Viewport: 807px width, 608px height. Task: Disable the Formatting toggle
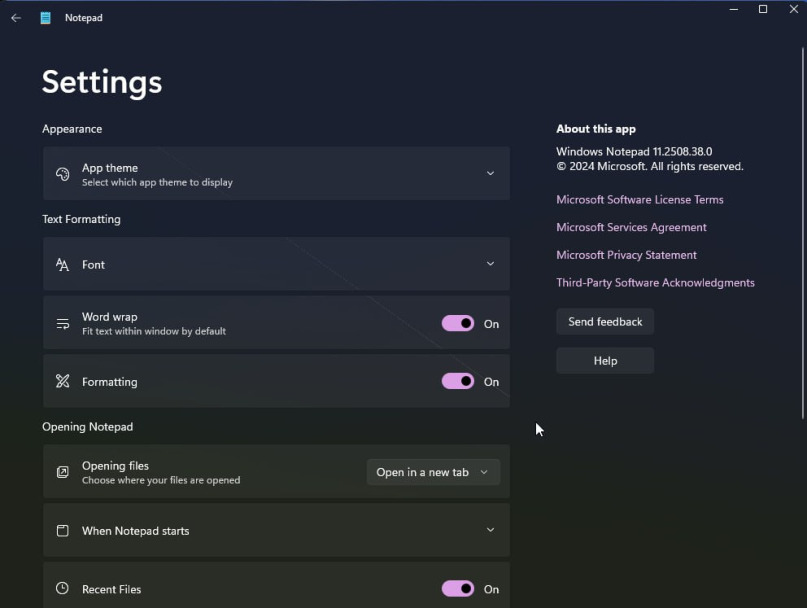point(458,381)
